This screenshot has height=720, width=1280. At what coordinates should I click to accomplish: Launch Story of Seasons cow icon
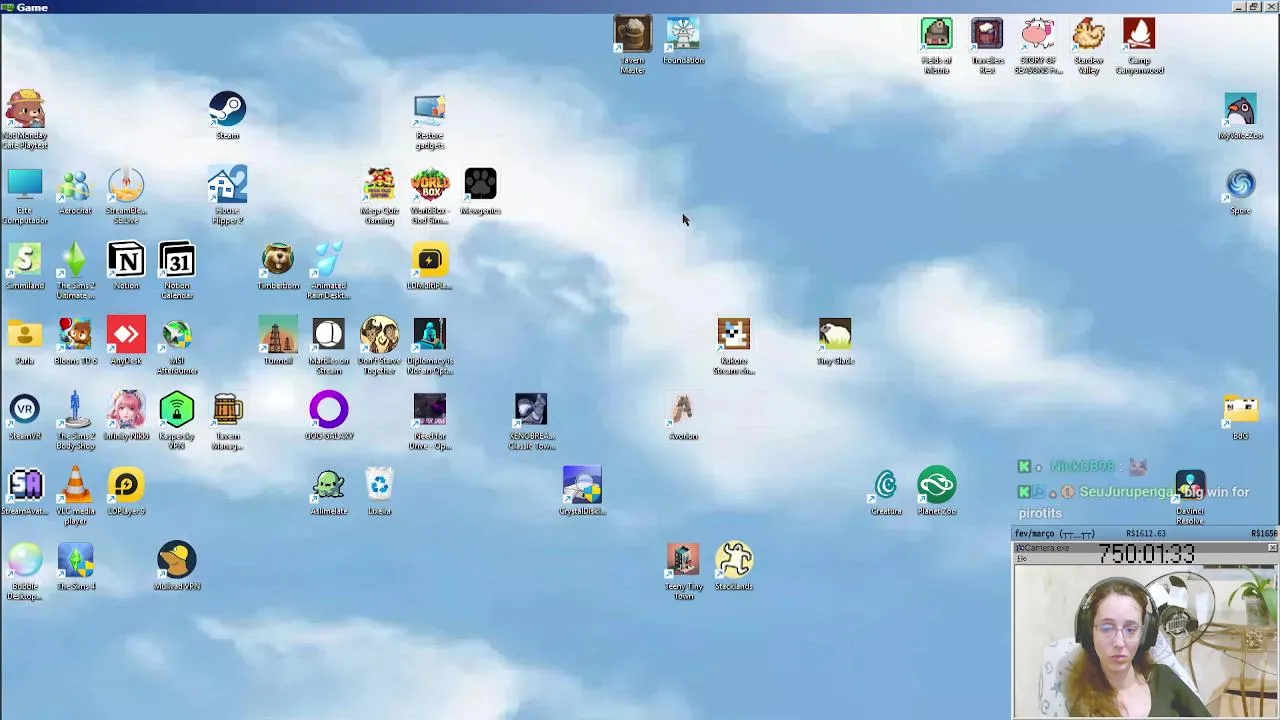point(1038,34)
